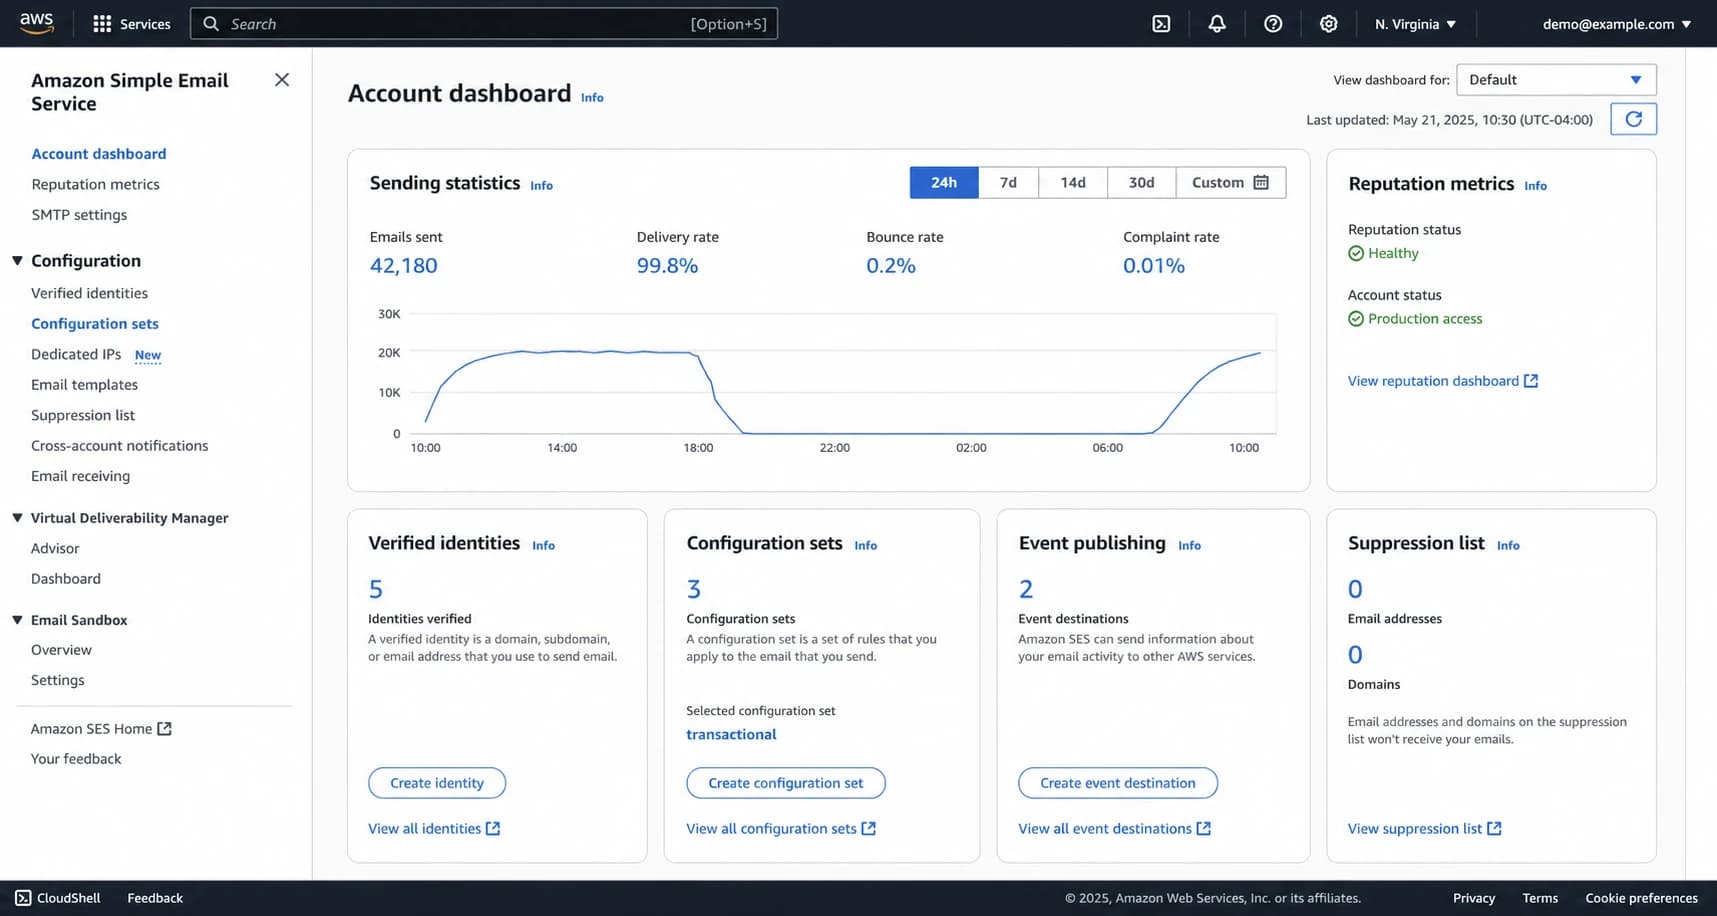Open Dedicated IPs in sidebar
Image resolution: width=1717 pixels, height=916 pixels.
(76, 354)
